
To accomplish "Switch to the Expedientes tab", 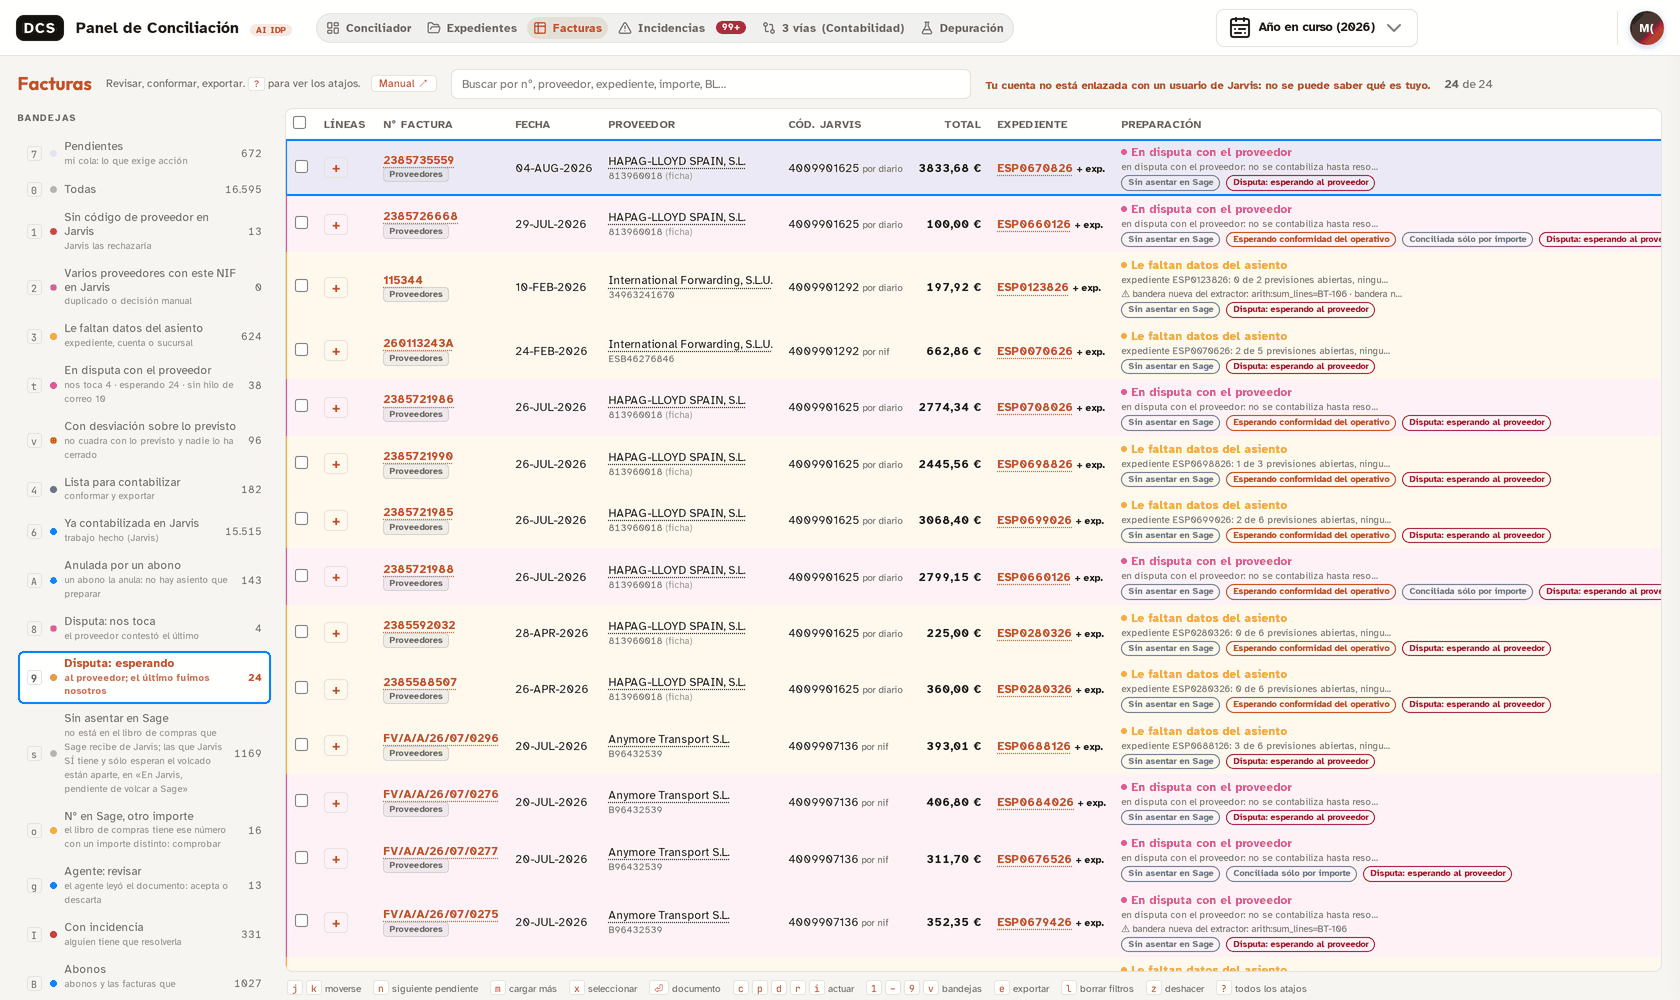I will (472, 28).
